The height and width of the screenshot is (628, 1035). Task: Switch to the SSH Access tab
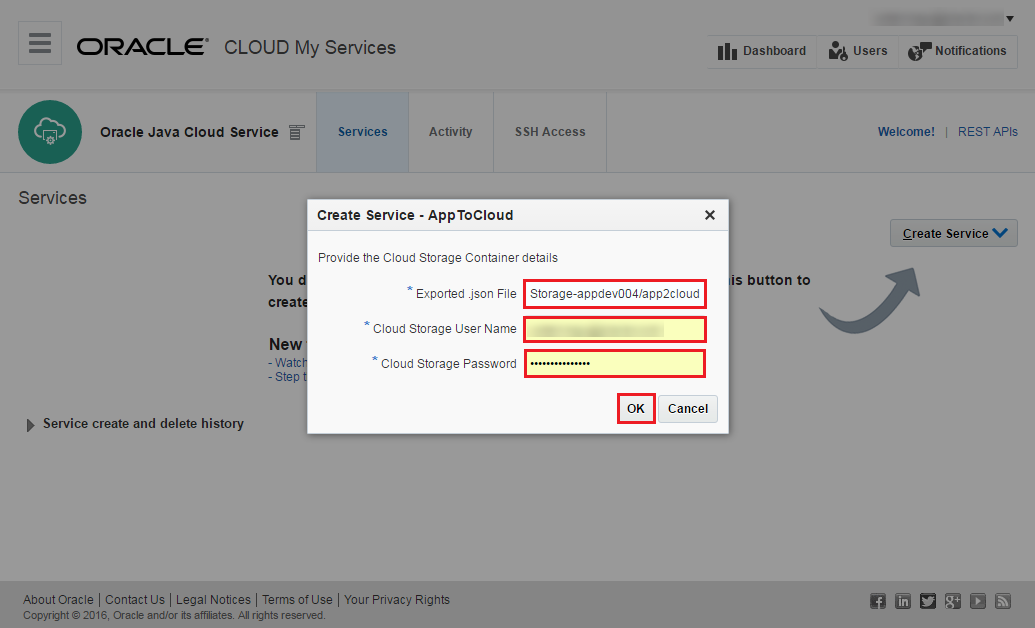[x=550, y=132]
